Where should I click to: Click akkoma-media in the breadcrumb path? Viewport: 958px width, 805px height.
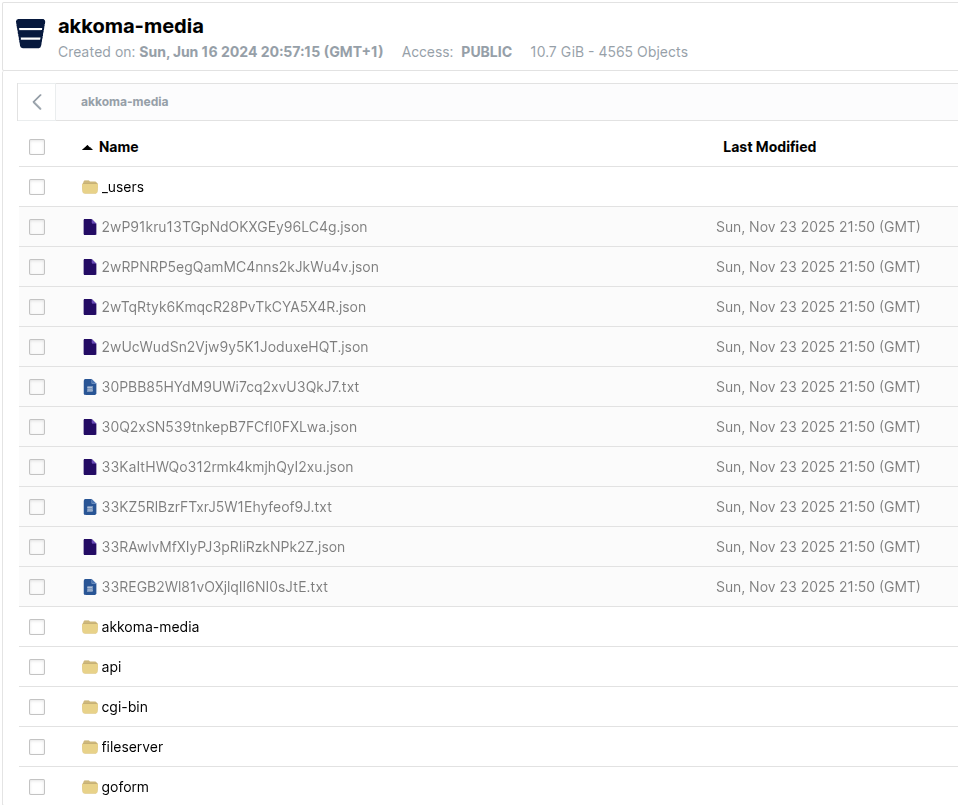[124, 102]
